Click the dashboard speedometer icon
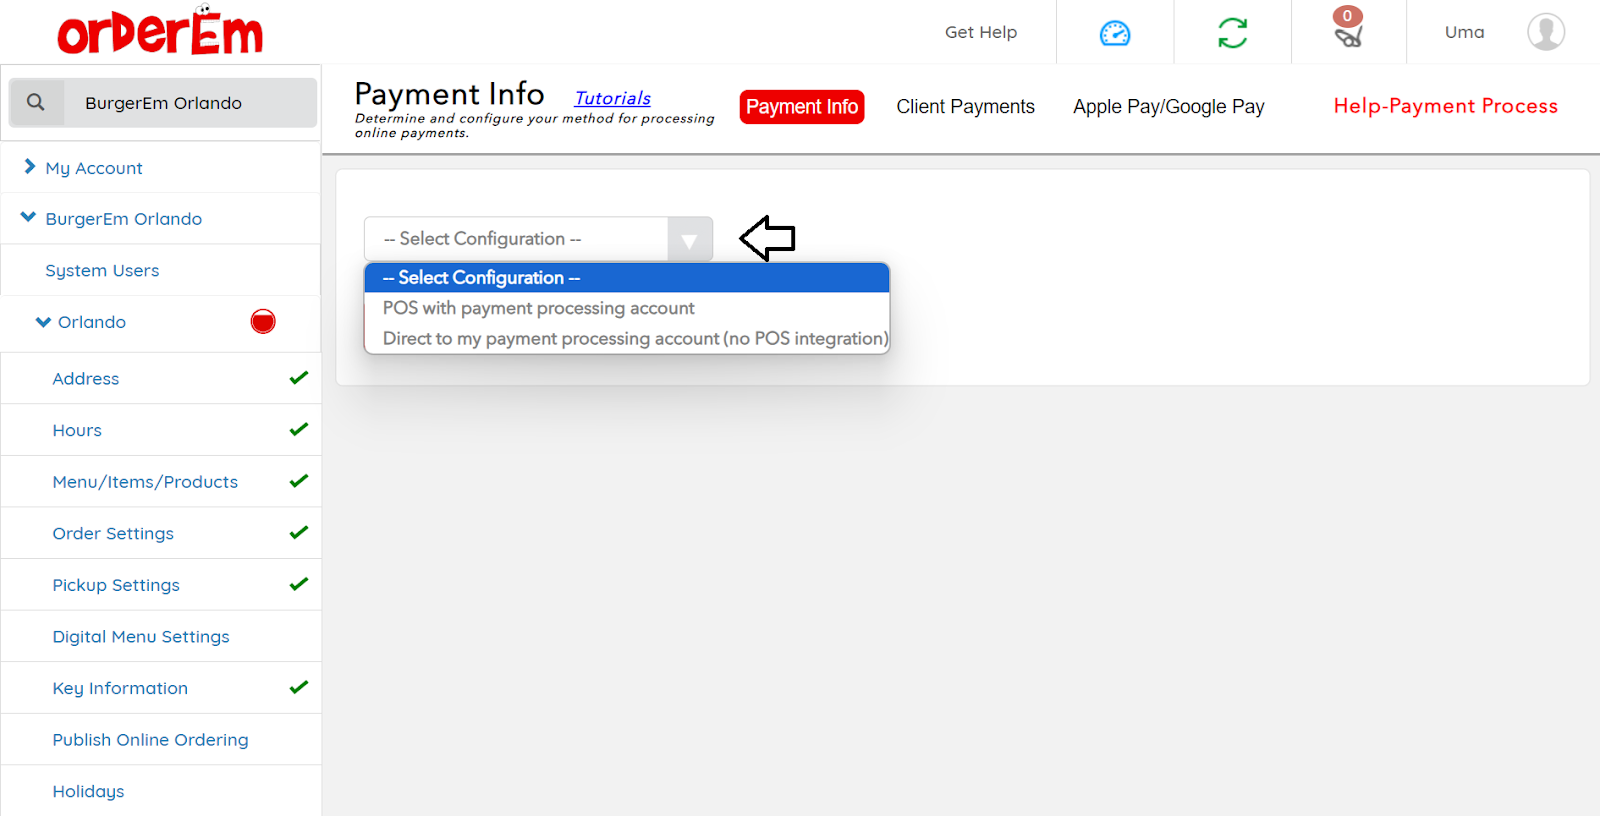The height and width of the screenshot is (816, 1600). [x=1114, y=33]
